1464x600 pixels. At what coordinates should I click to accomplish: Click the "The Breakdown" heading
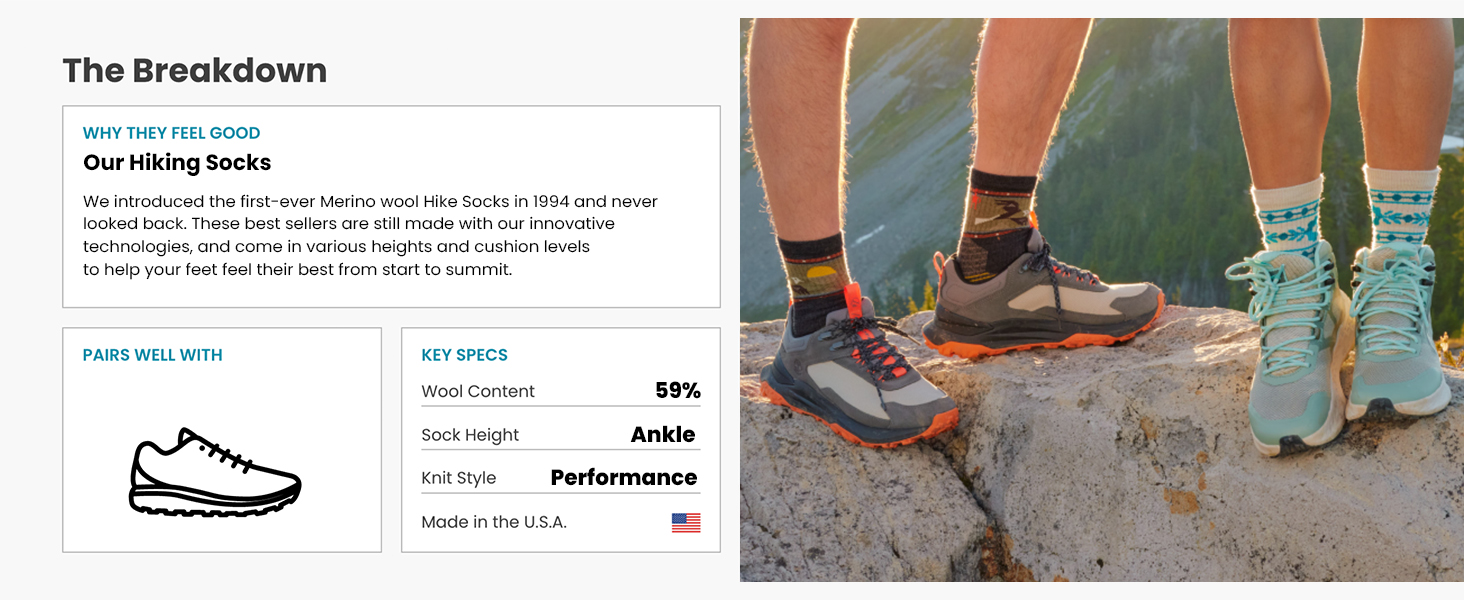pos(195,71)
